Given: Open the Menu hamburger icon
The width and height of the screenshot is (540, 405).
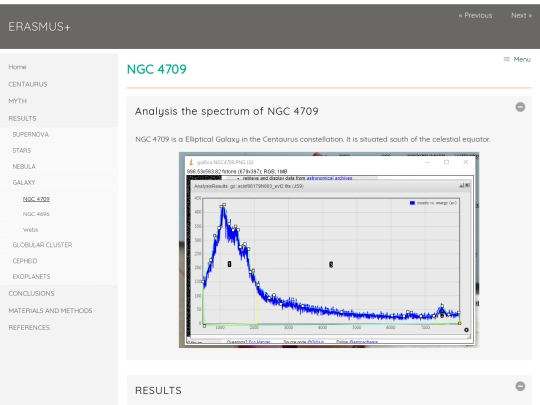Looking at the screenshot, I should 506,59.
